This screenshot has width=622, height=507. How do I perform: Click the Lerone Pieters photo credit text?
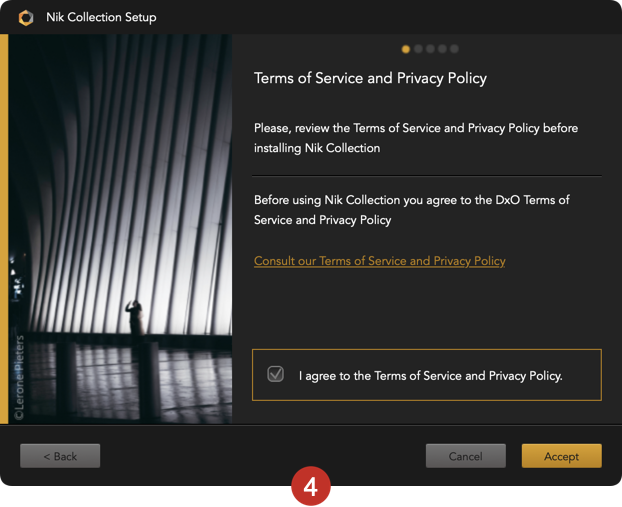(19, 377)
